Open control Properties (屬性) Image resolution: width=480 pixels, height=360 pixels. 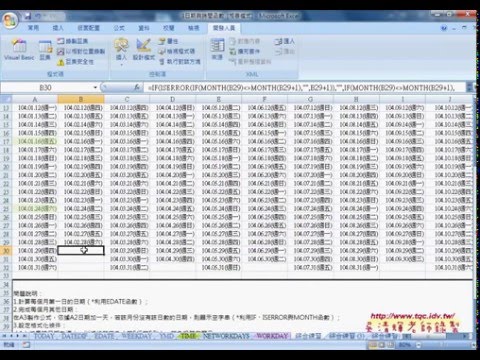pyautogui.click(x=168, y=41)
